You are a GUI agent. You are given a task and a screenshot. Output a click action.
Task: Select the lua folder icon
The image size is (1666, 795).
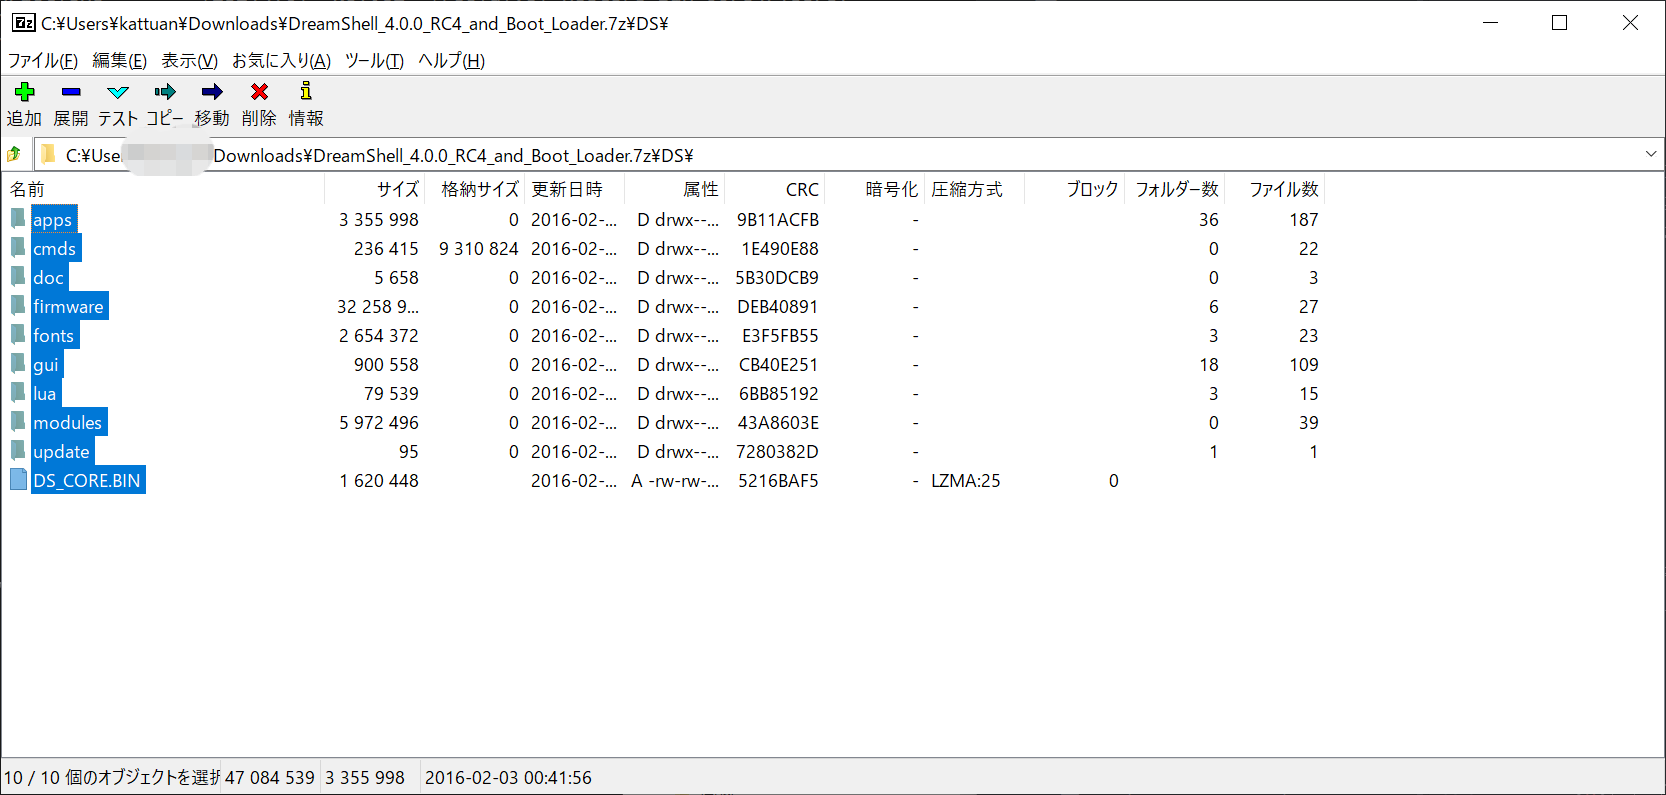18,393
